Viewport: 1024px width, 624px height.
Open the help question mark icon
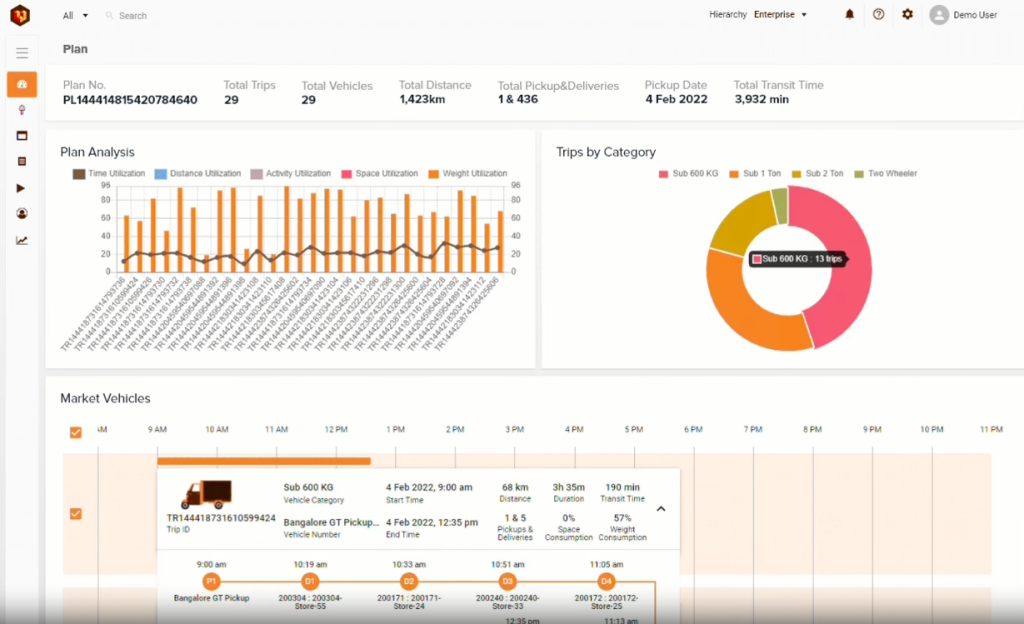(878, 14)
